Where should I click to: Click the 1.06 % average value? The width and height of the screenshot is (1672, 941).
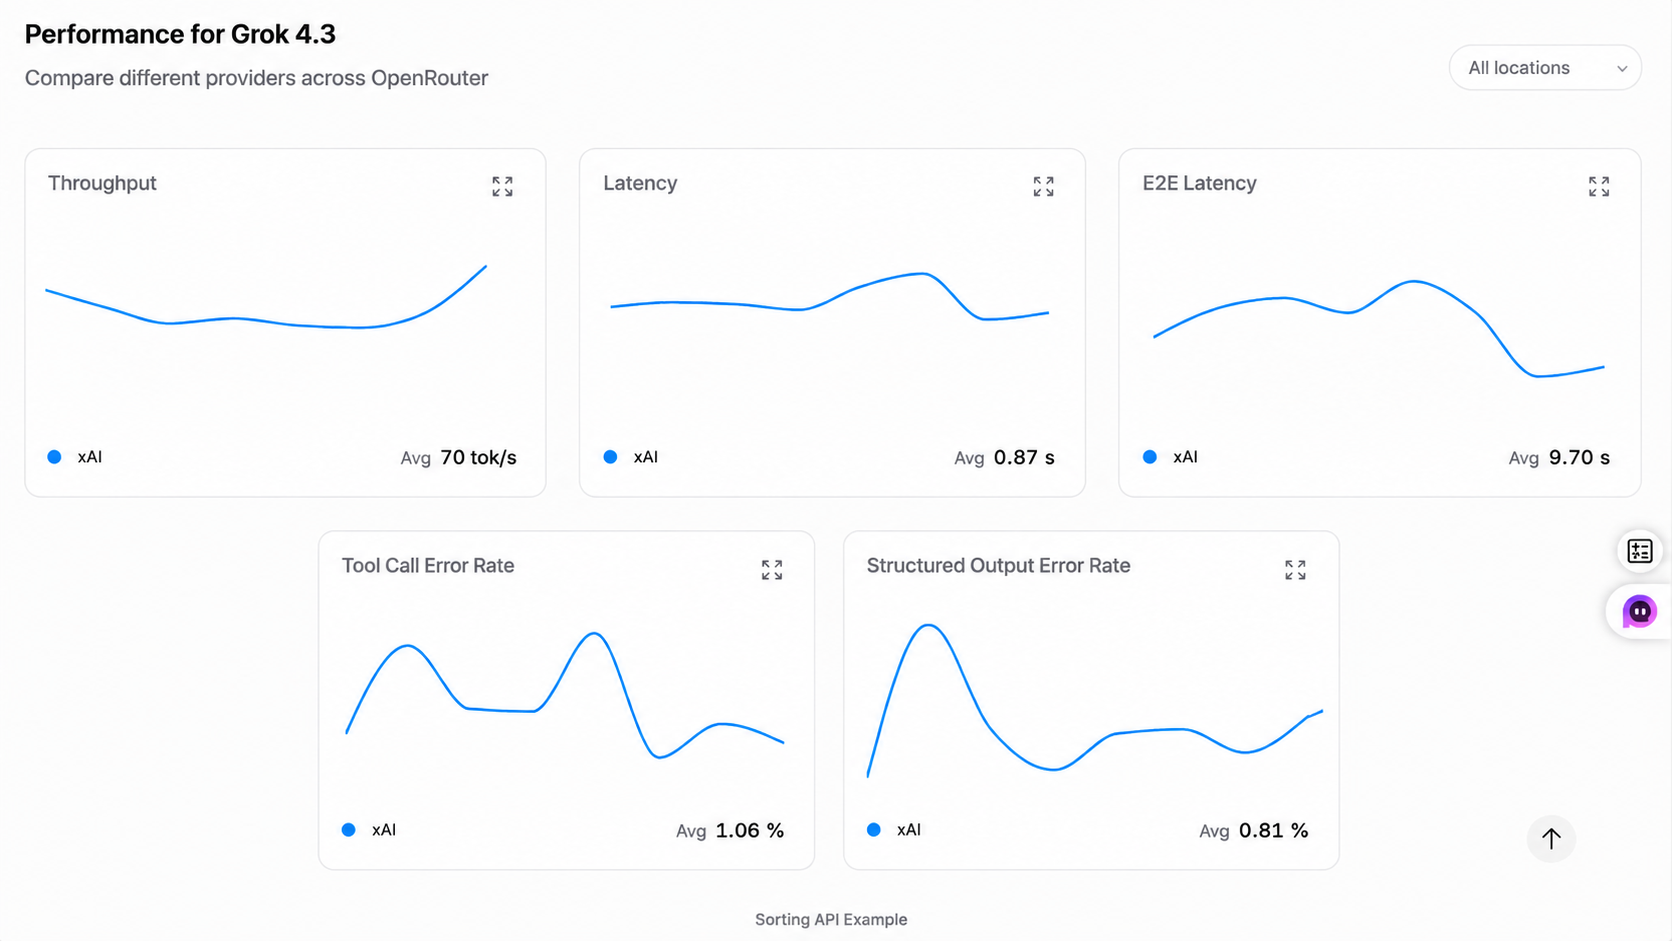tap(750, 831)
